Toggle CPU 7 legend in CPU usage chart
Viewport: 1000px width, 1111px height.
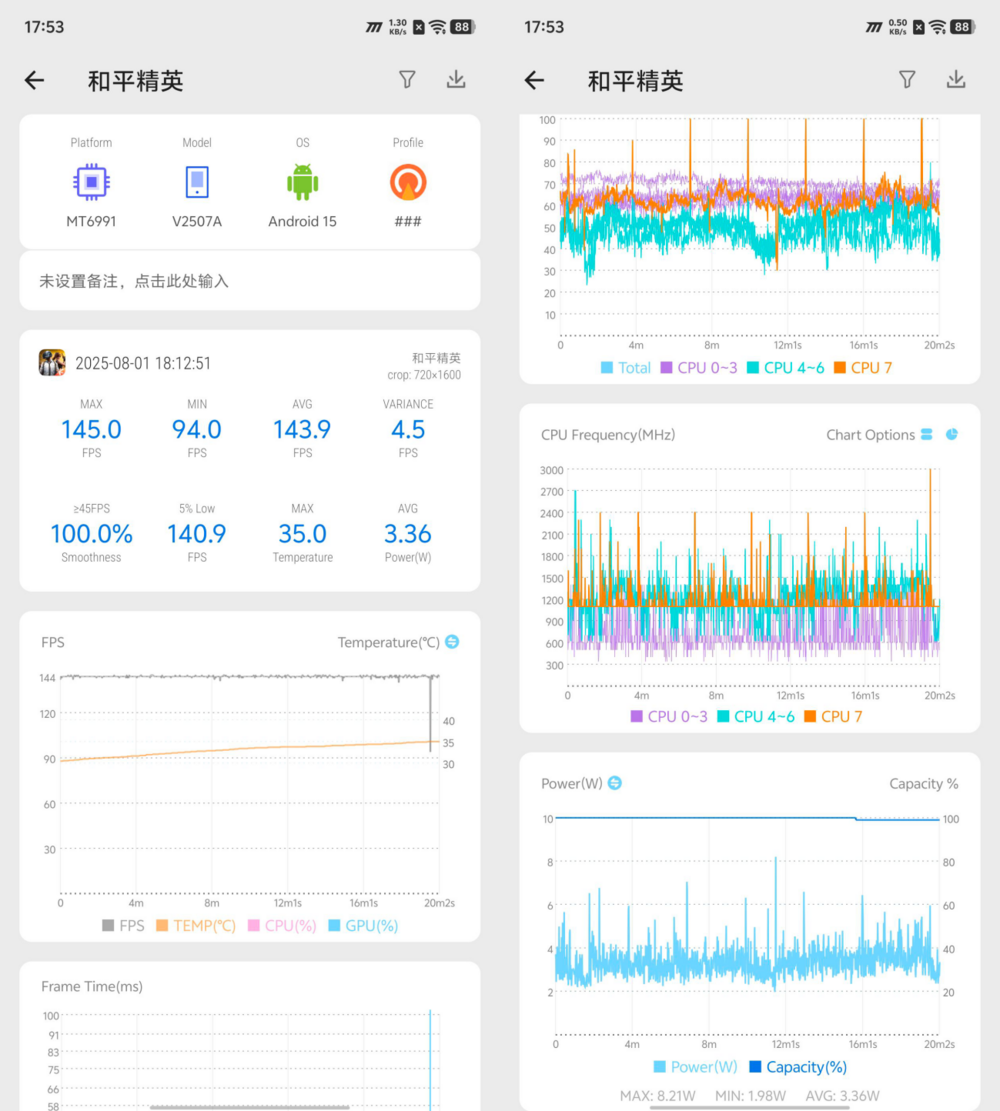click(x=863, y=368)
